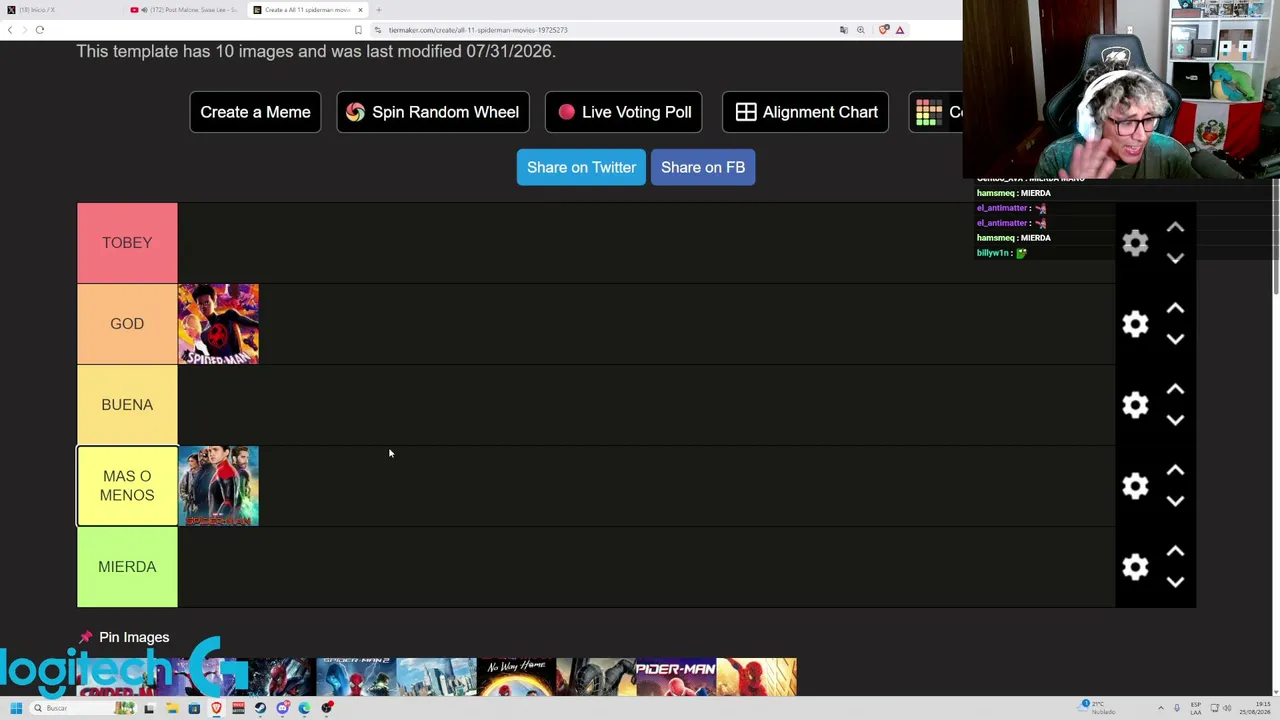Select the Spider-Man poster in MAS O MENOS tier
Viewport: 1280px width, 720px height.
point(218,486)
